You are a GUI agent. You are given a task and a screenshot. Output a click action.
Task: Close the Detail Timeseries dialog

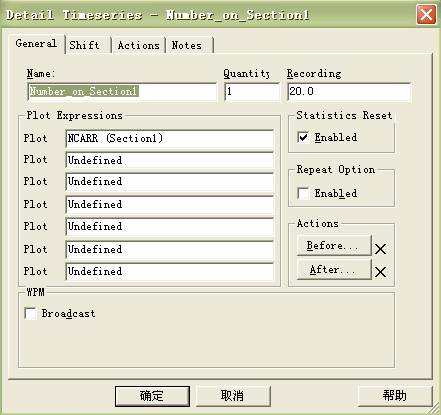[426, 15]
